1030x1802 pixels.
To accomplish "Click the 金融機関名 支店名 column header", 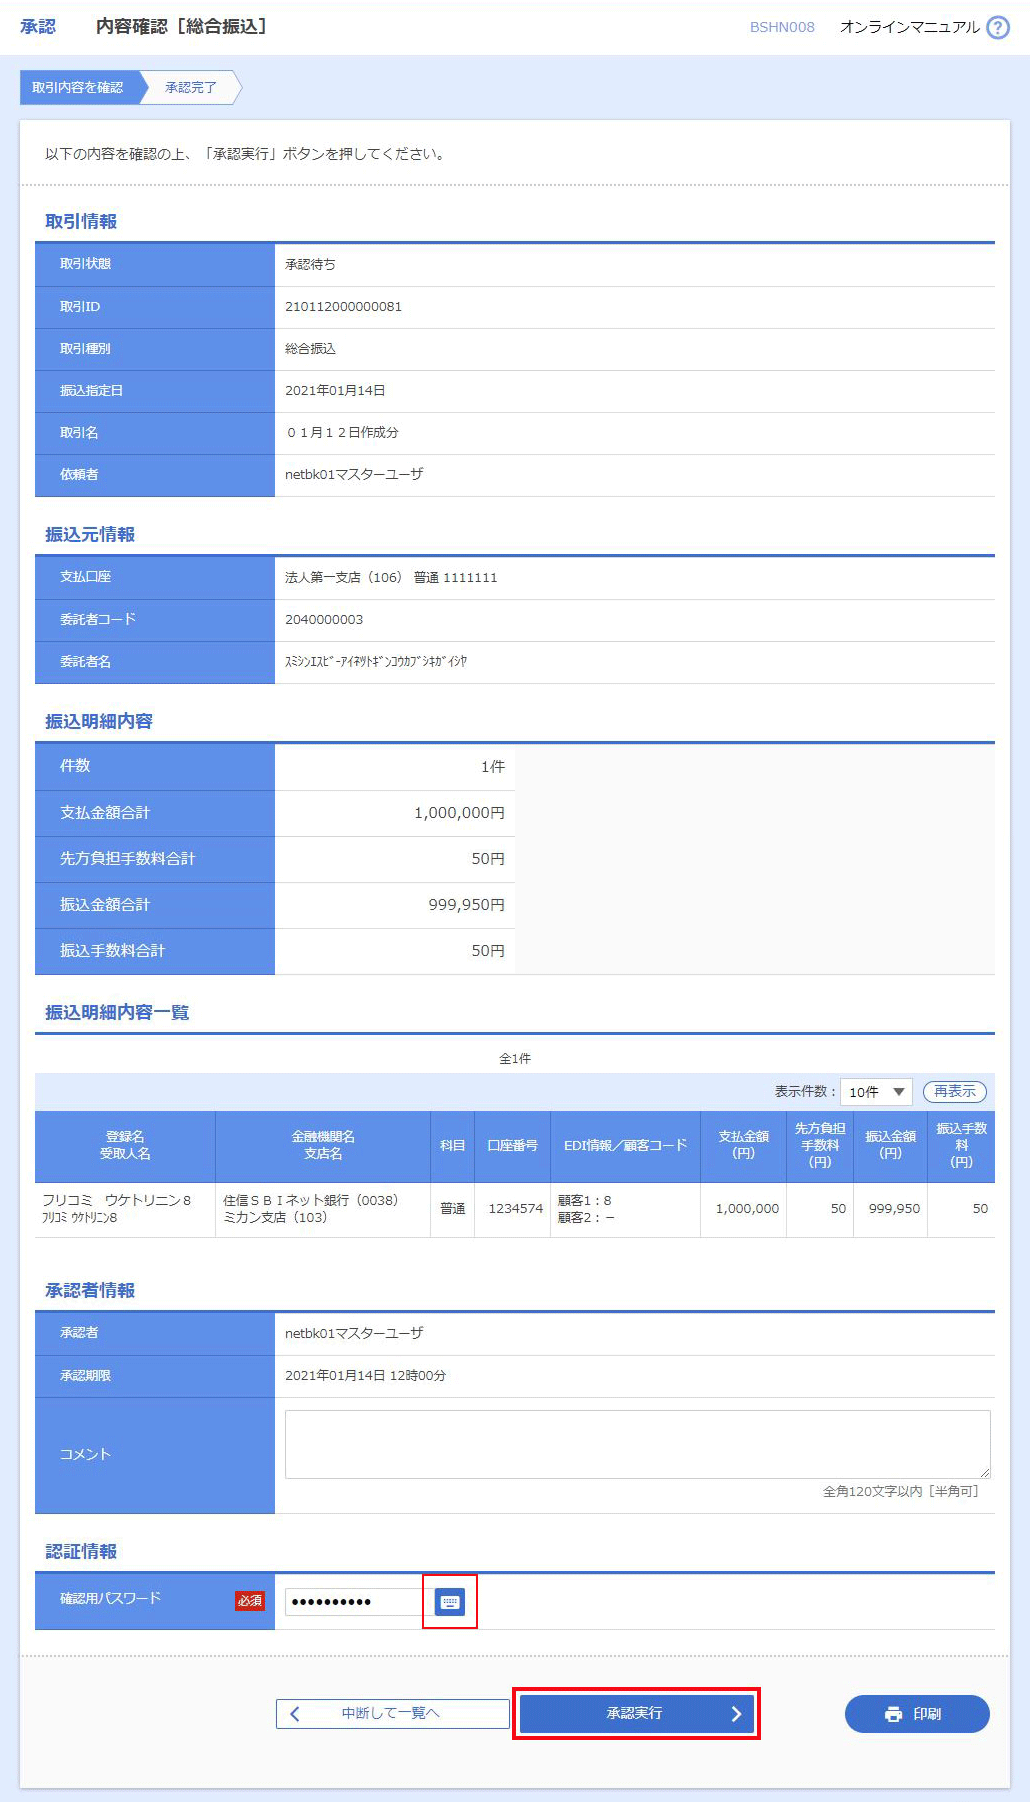I will [323, 1145].
